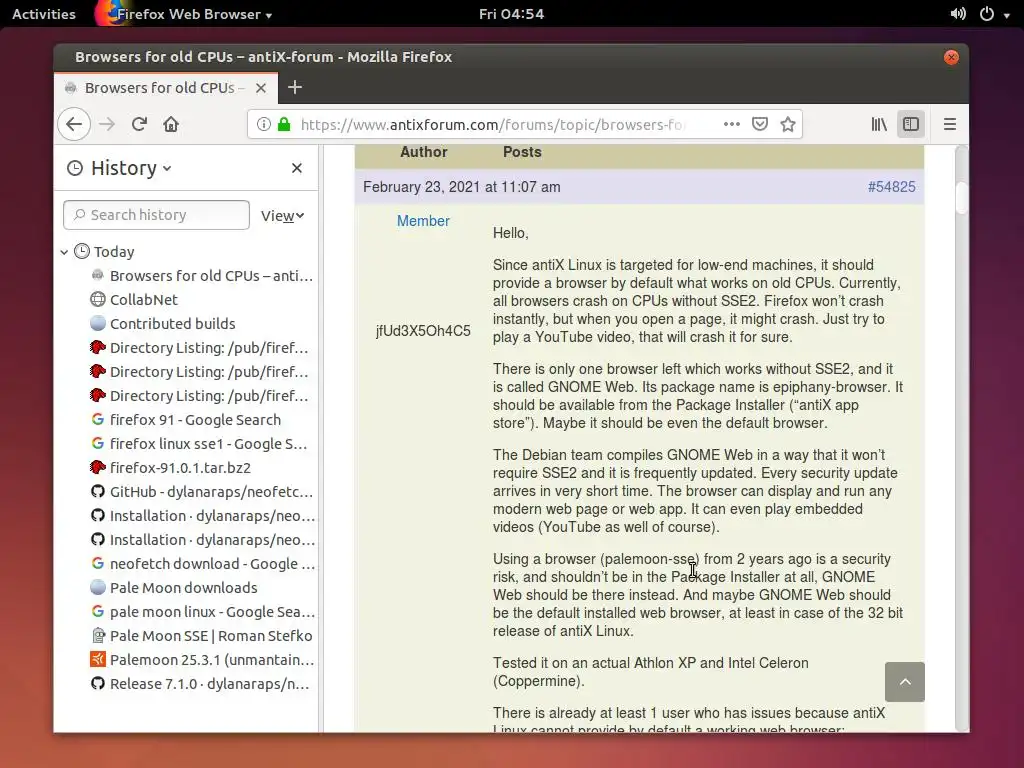Open page actions three-dot menu
The width and height of the screenshot is (1024, 768).
point(732,124)
